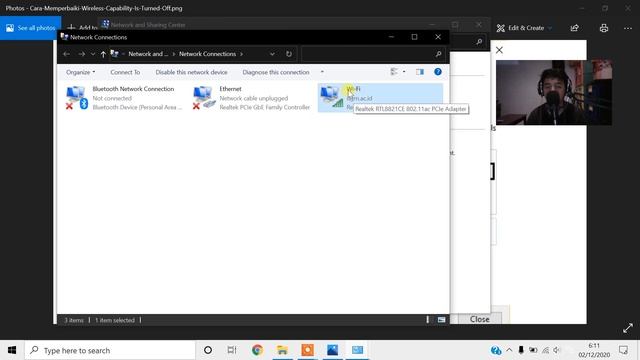Image resolution: width=640 pixels, height=360 pixels.
Task: Click Diagnose this connection
Action: 276,72
